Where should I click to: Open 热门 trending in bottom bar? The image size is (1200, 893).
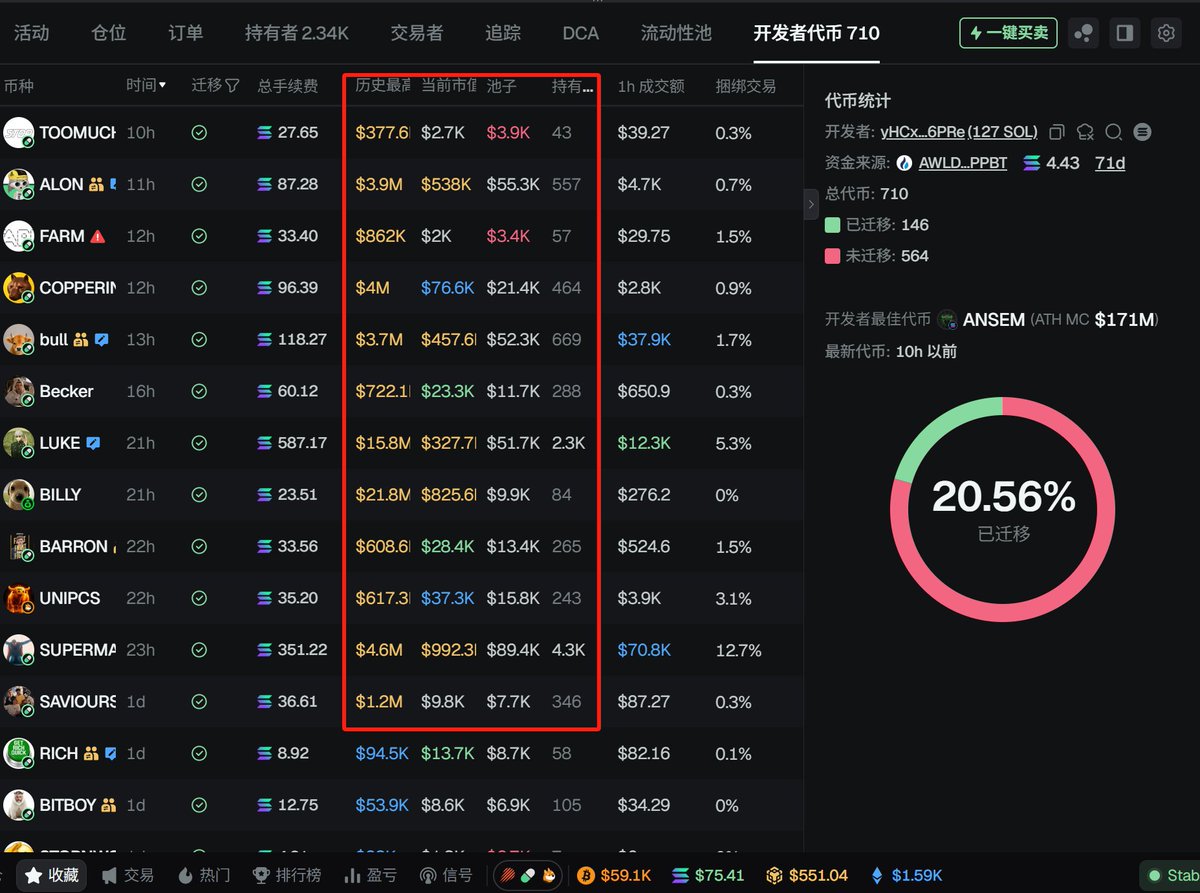coord(203,875)
